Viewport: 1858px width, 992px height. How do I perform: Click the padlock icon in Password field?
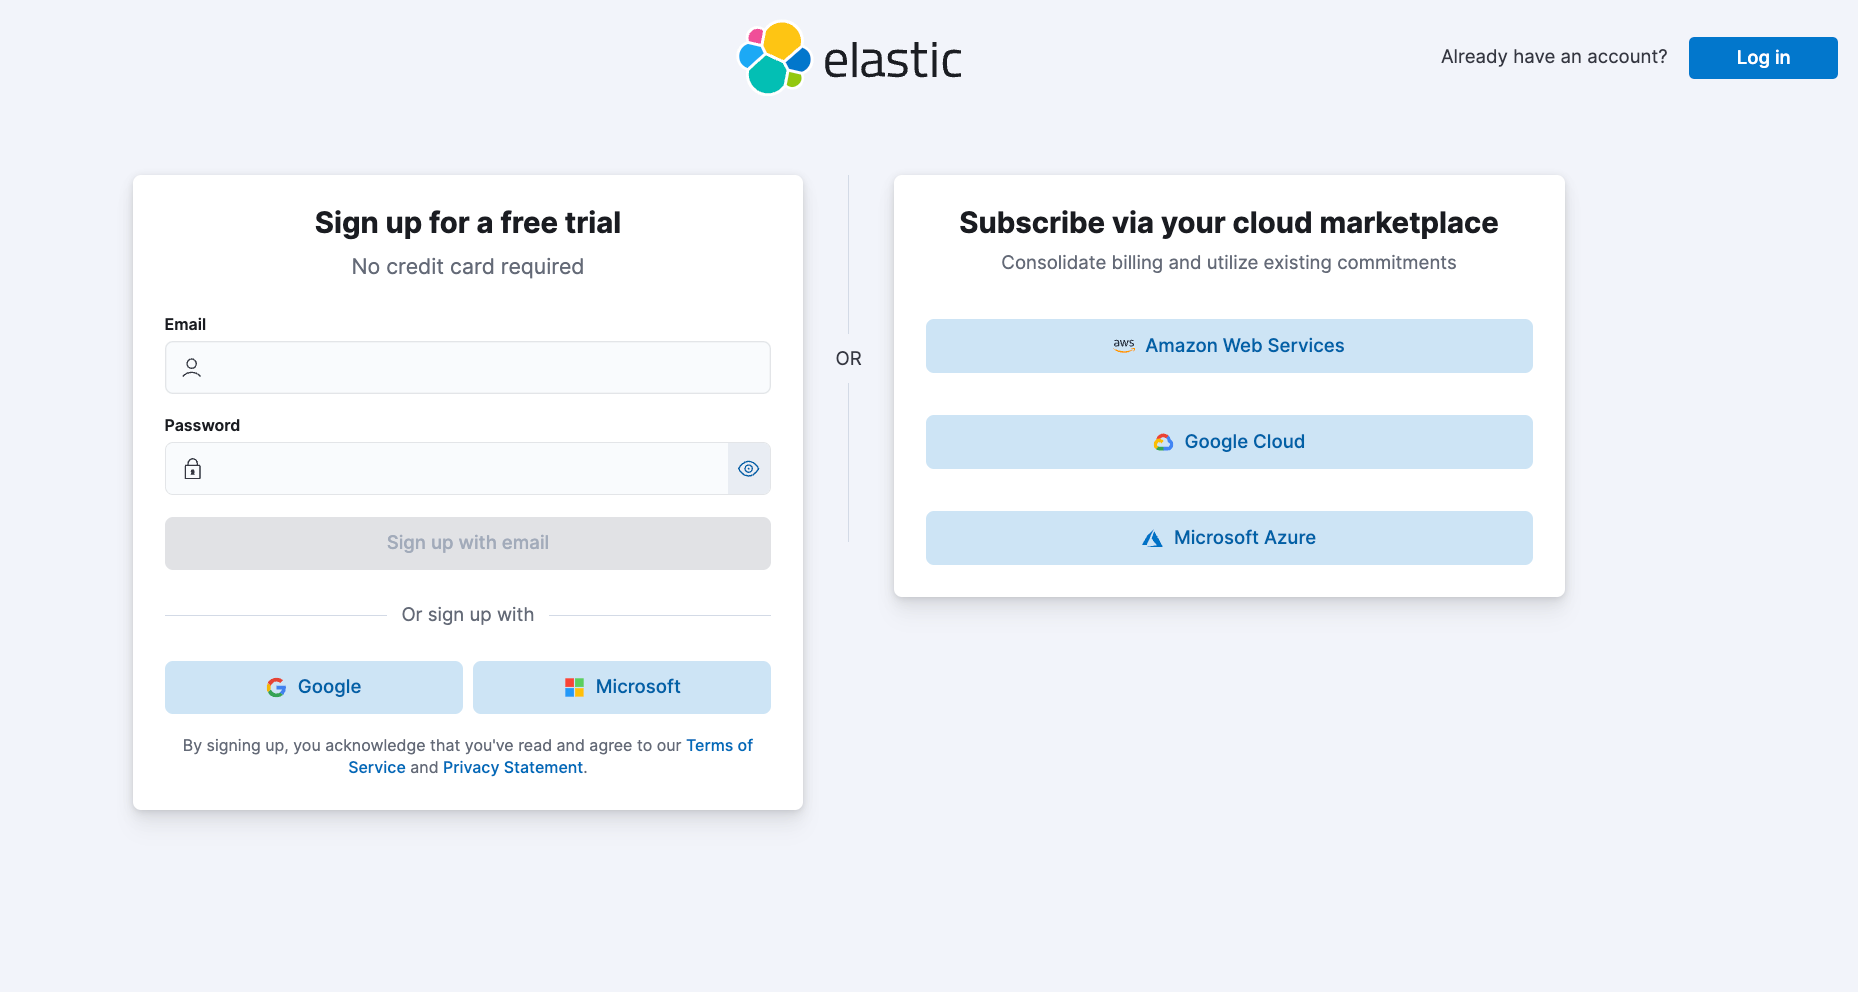pyautogui.click(x=193, y=469)
